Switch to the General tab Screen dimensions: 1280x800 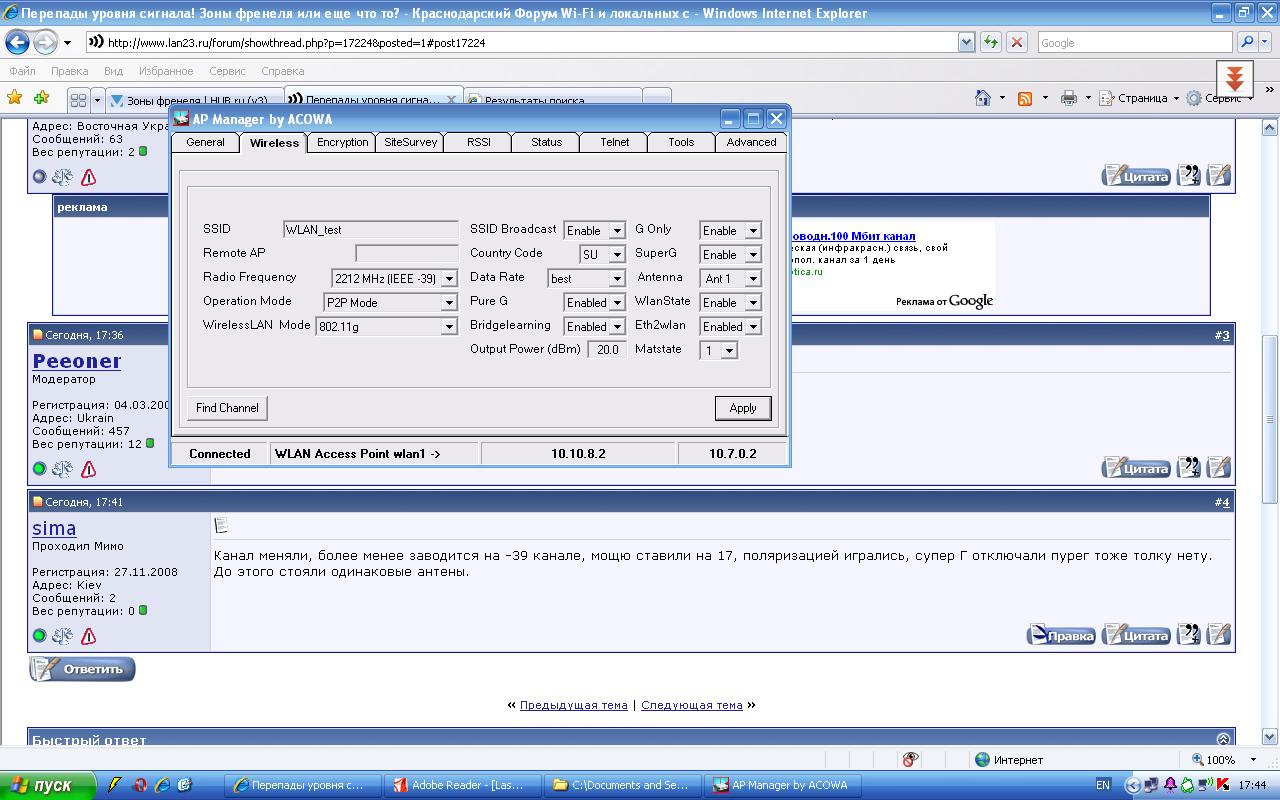click(x=205, y=142)
